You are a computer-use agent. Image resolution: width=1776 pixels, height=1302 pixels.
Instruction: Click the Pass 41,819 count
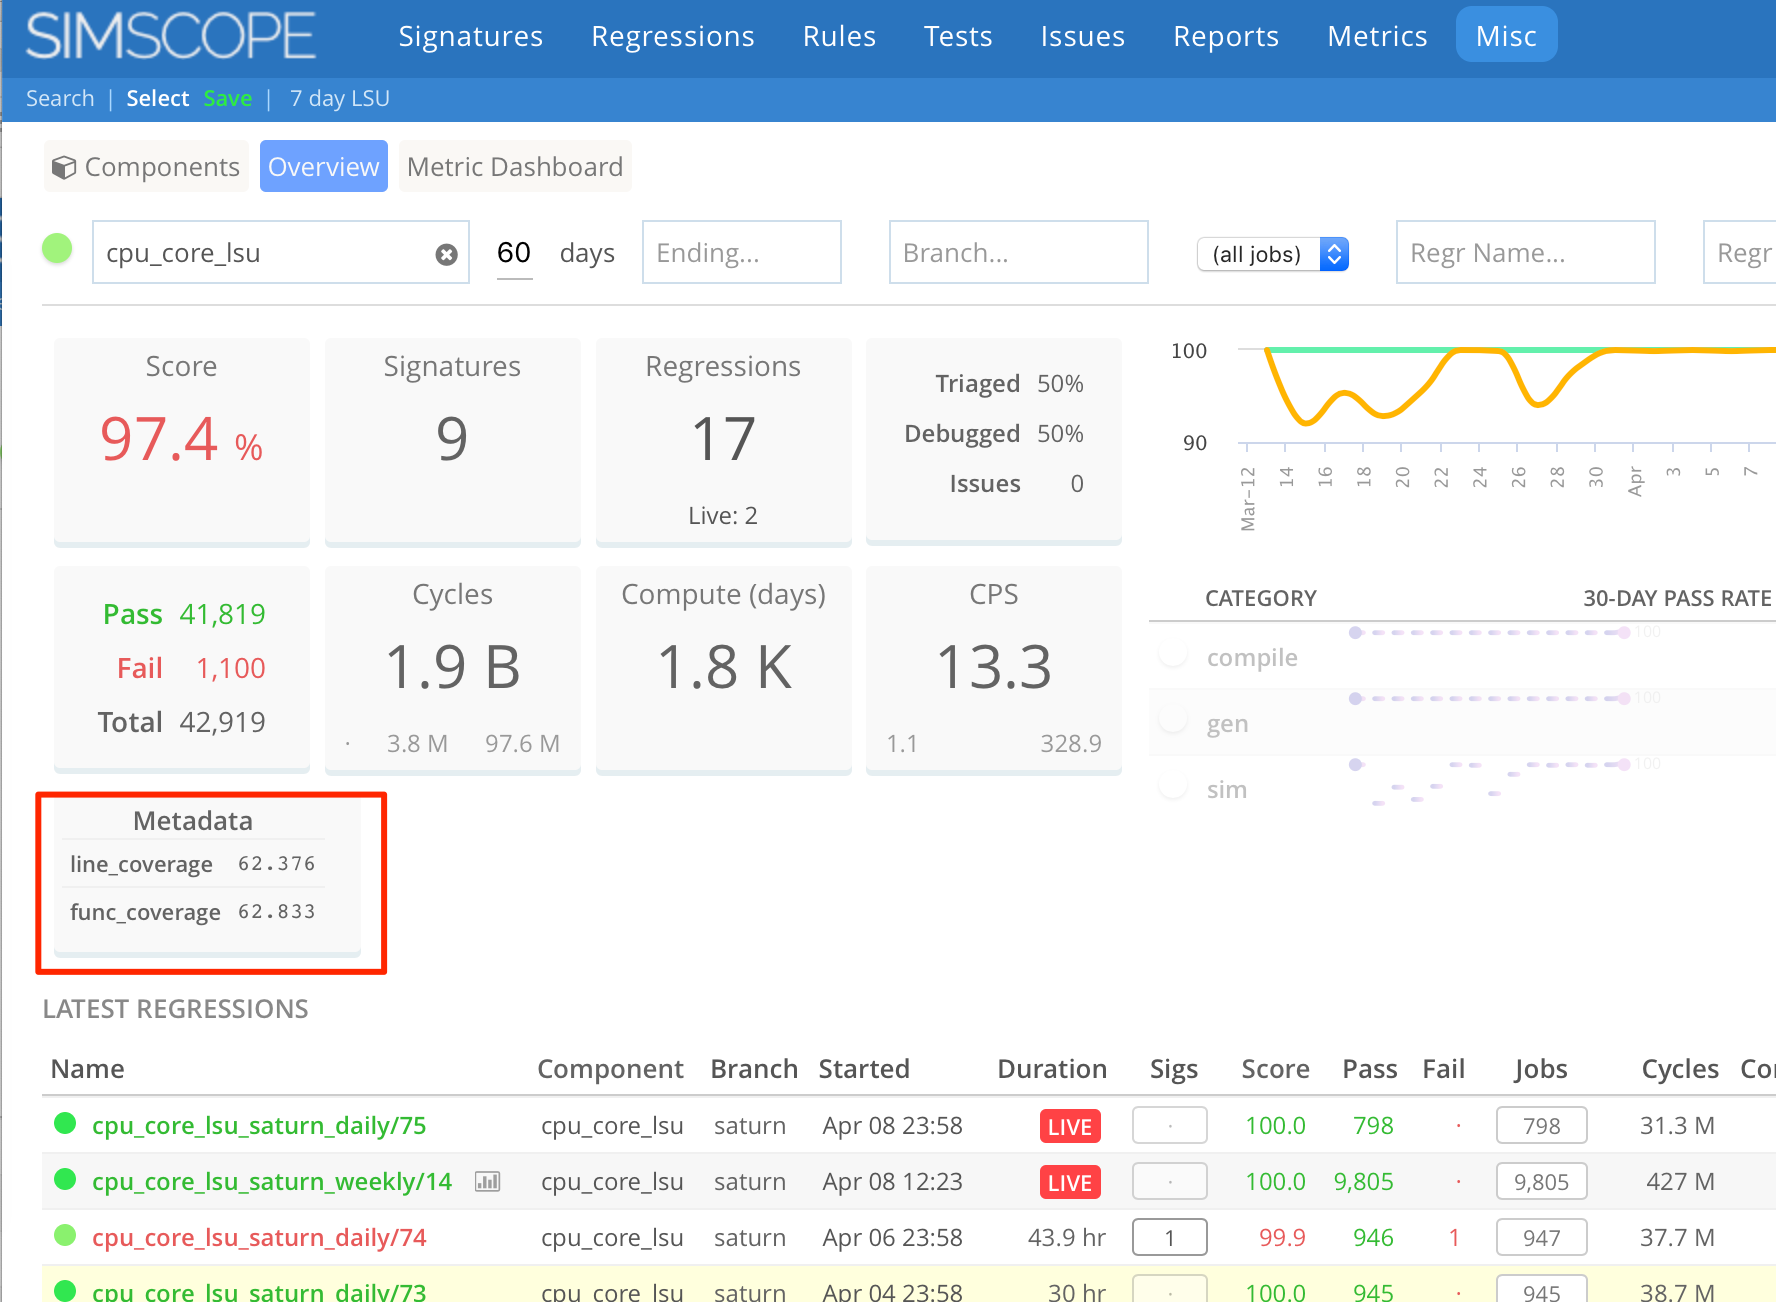[x=222, y=614]
